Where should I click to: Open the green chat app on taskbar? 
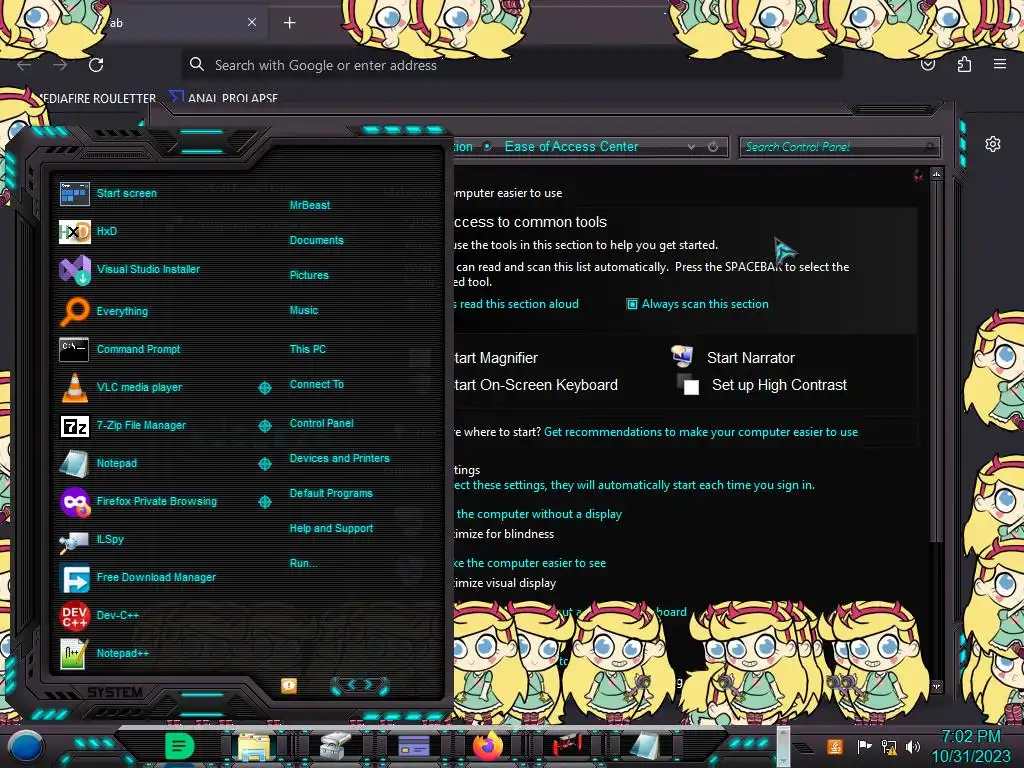(x=179, y=746)
